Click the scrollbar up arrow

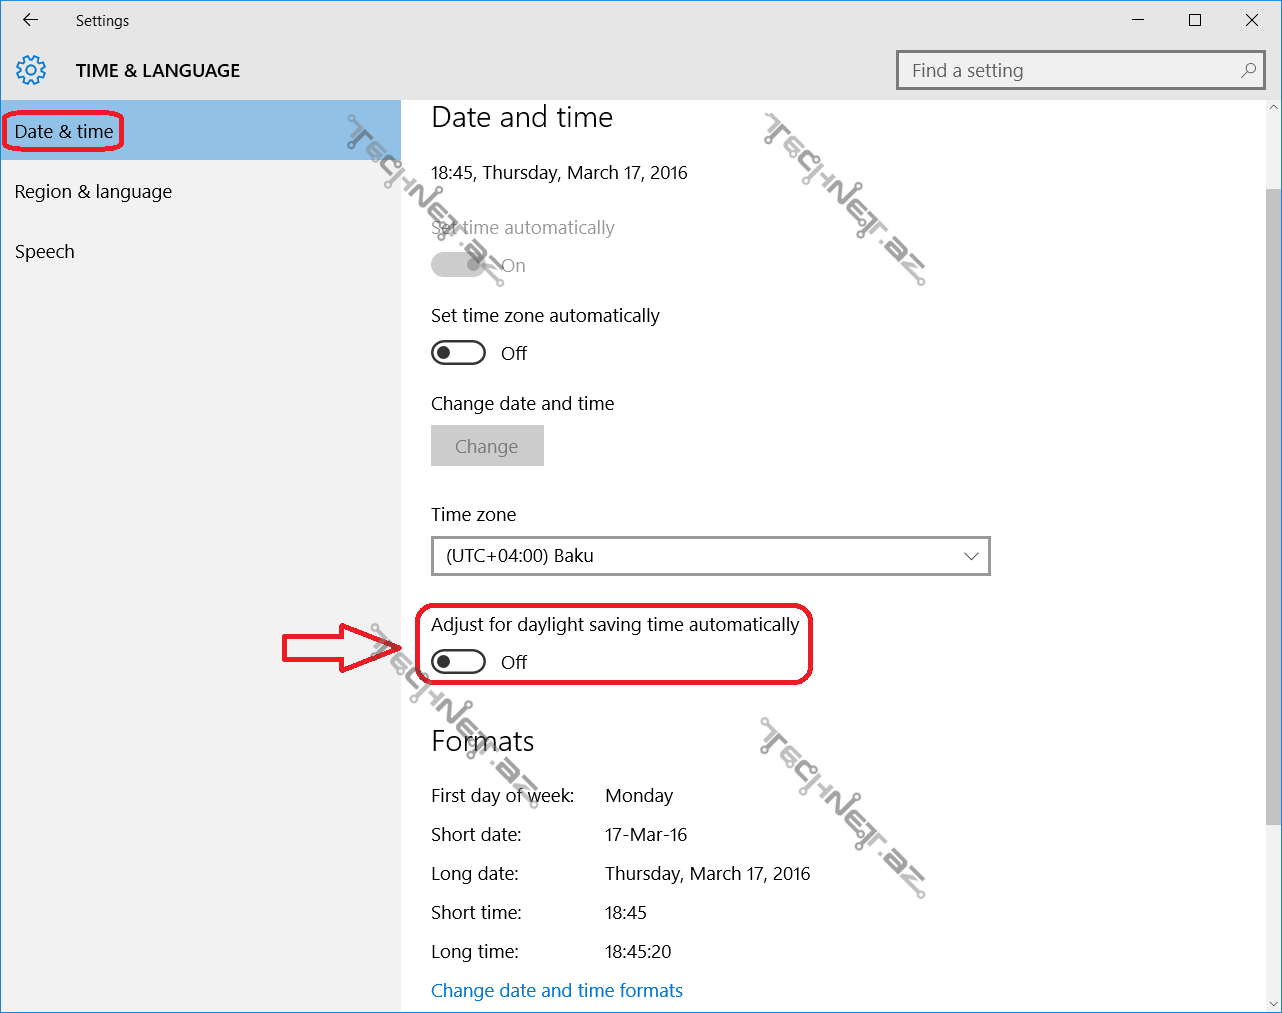(1273, 107)
